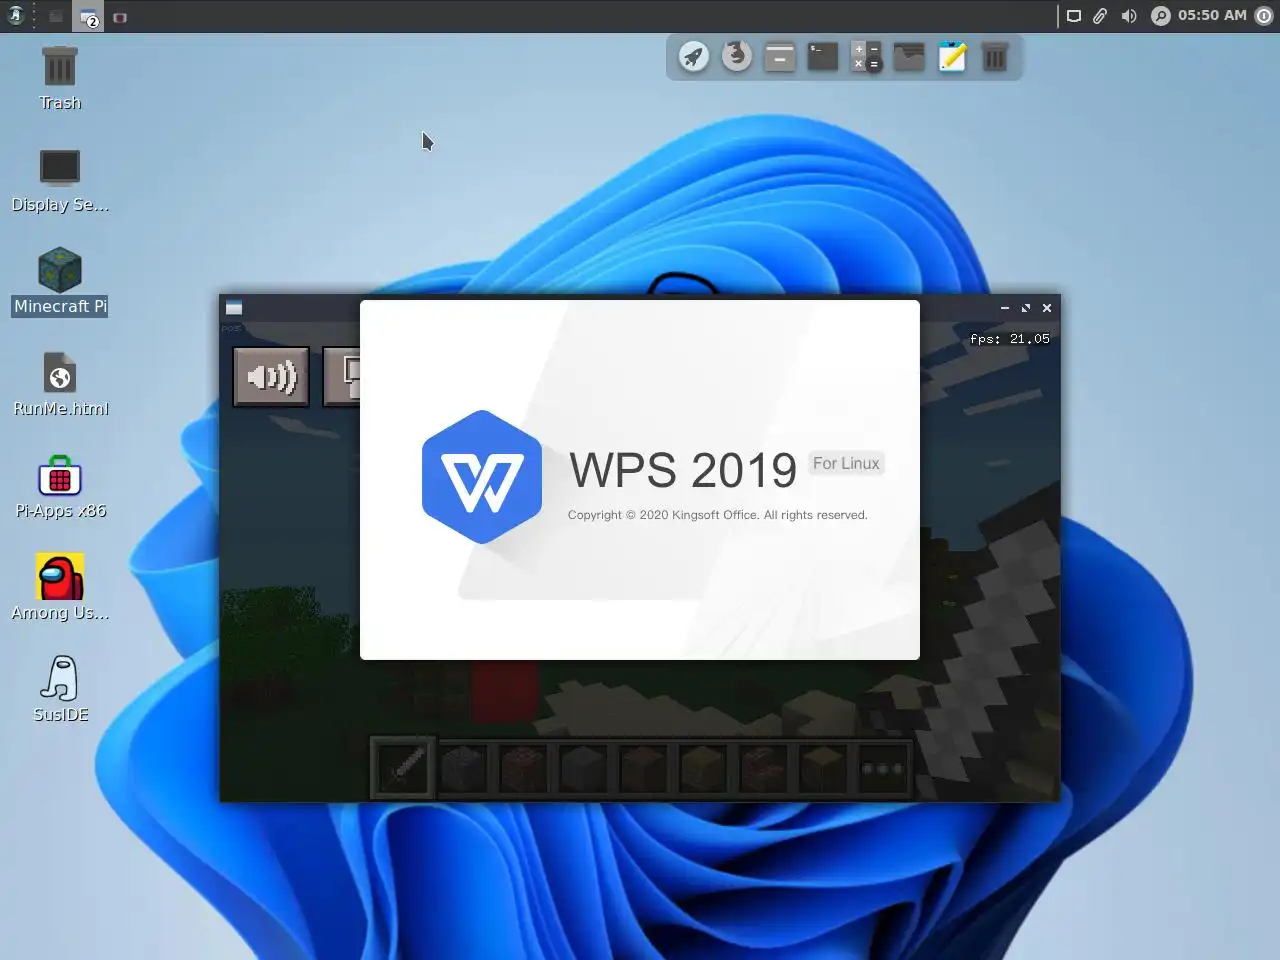
Task: Open the search magnifier in top panel
Action: tap(1160, 16)
